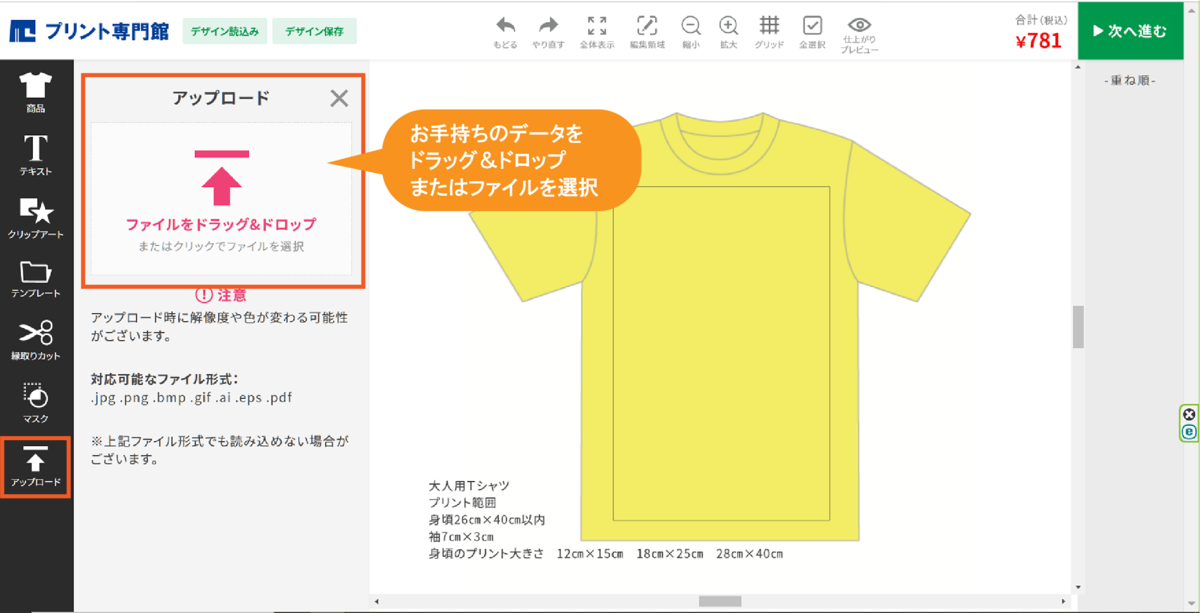1200x613 pixels.
Task: Click the 大人用Tシャツ label
Action: [469, 486]
